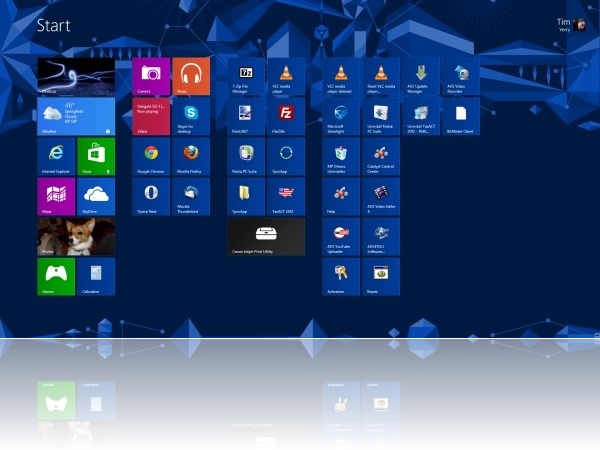The height and width of the screenshot is (450, 600).
Task: Open the Maps tile
Action: 56,197
